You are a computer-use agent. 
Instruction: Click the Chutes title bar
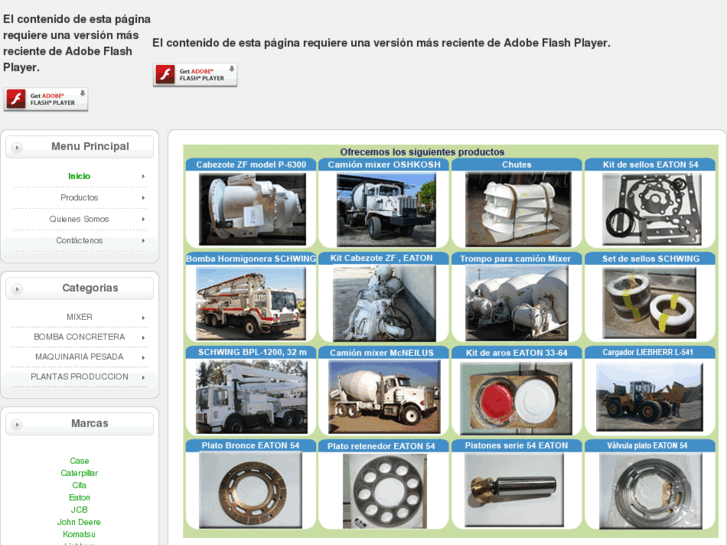click(x=517, y=165)
